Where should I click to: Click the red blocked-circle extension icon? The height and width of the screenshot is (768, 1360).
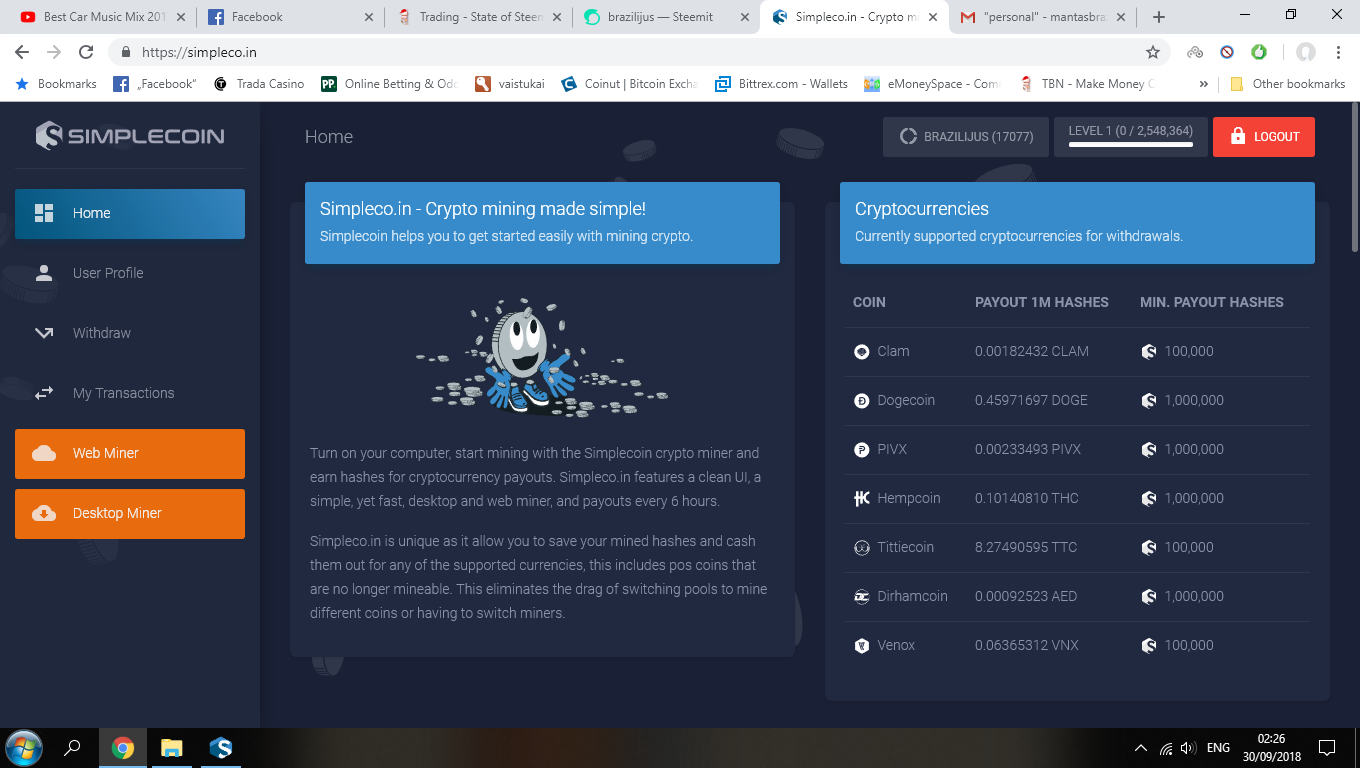point(1227,52)
